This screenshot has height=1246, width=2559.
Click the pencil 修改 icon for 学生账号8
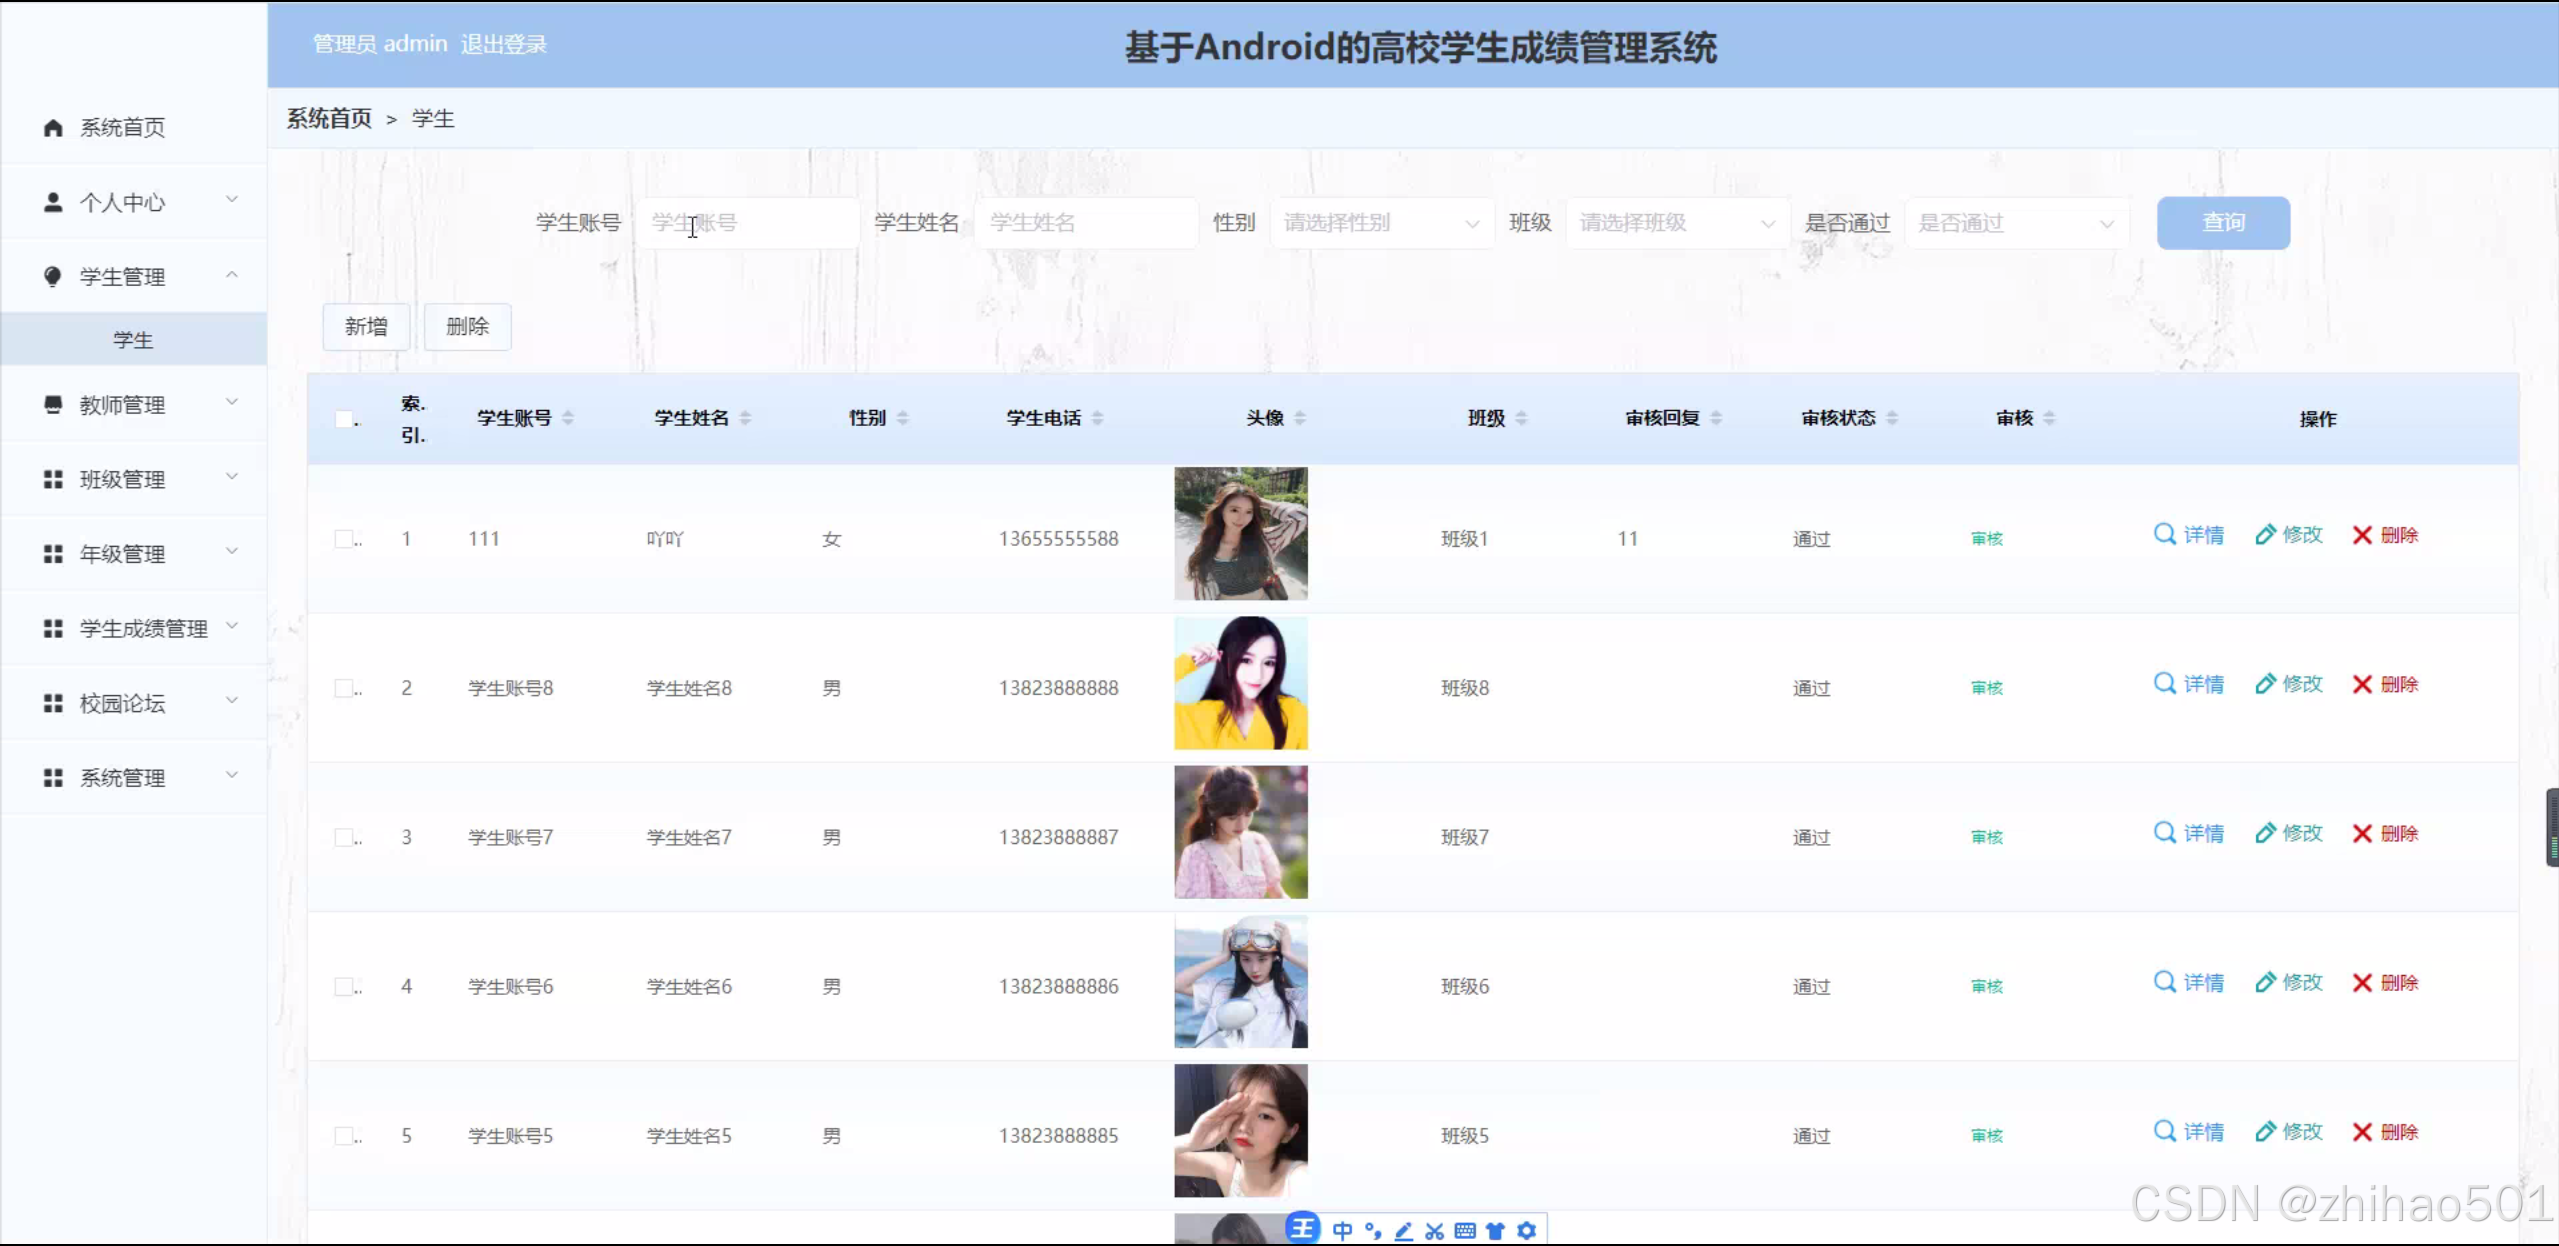coord(2265,684)
